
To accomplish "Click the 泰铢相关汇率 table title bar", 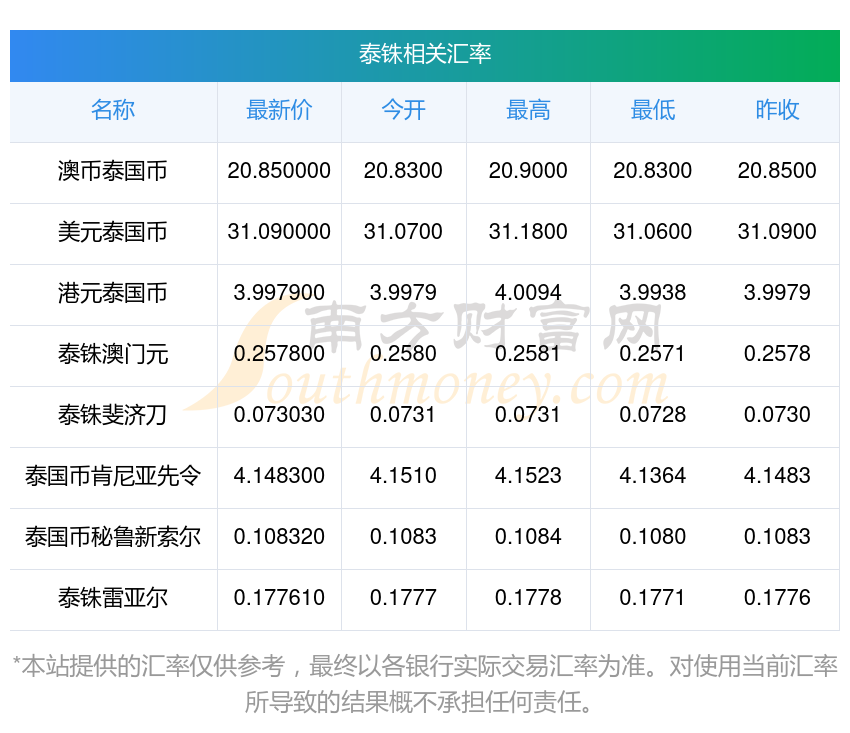I will click(425, 55).
